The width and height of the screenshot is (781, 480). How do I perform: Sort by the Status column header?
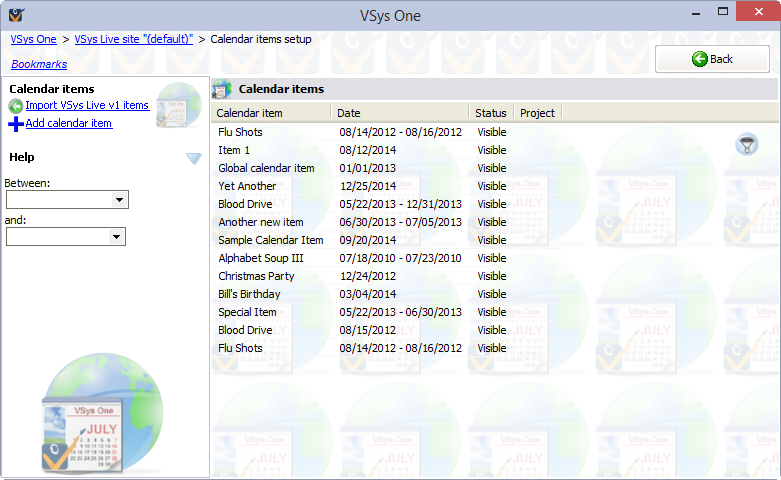tap(491, 113)
